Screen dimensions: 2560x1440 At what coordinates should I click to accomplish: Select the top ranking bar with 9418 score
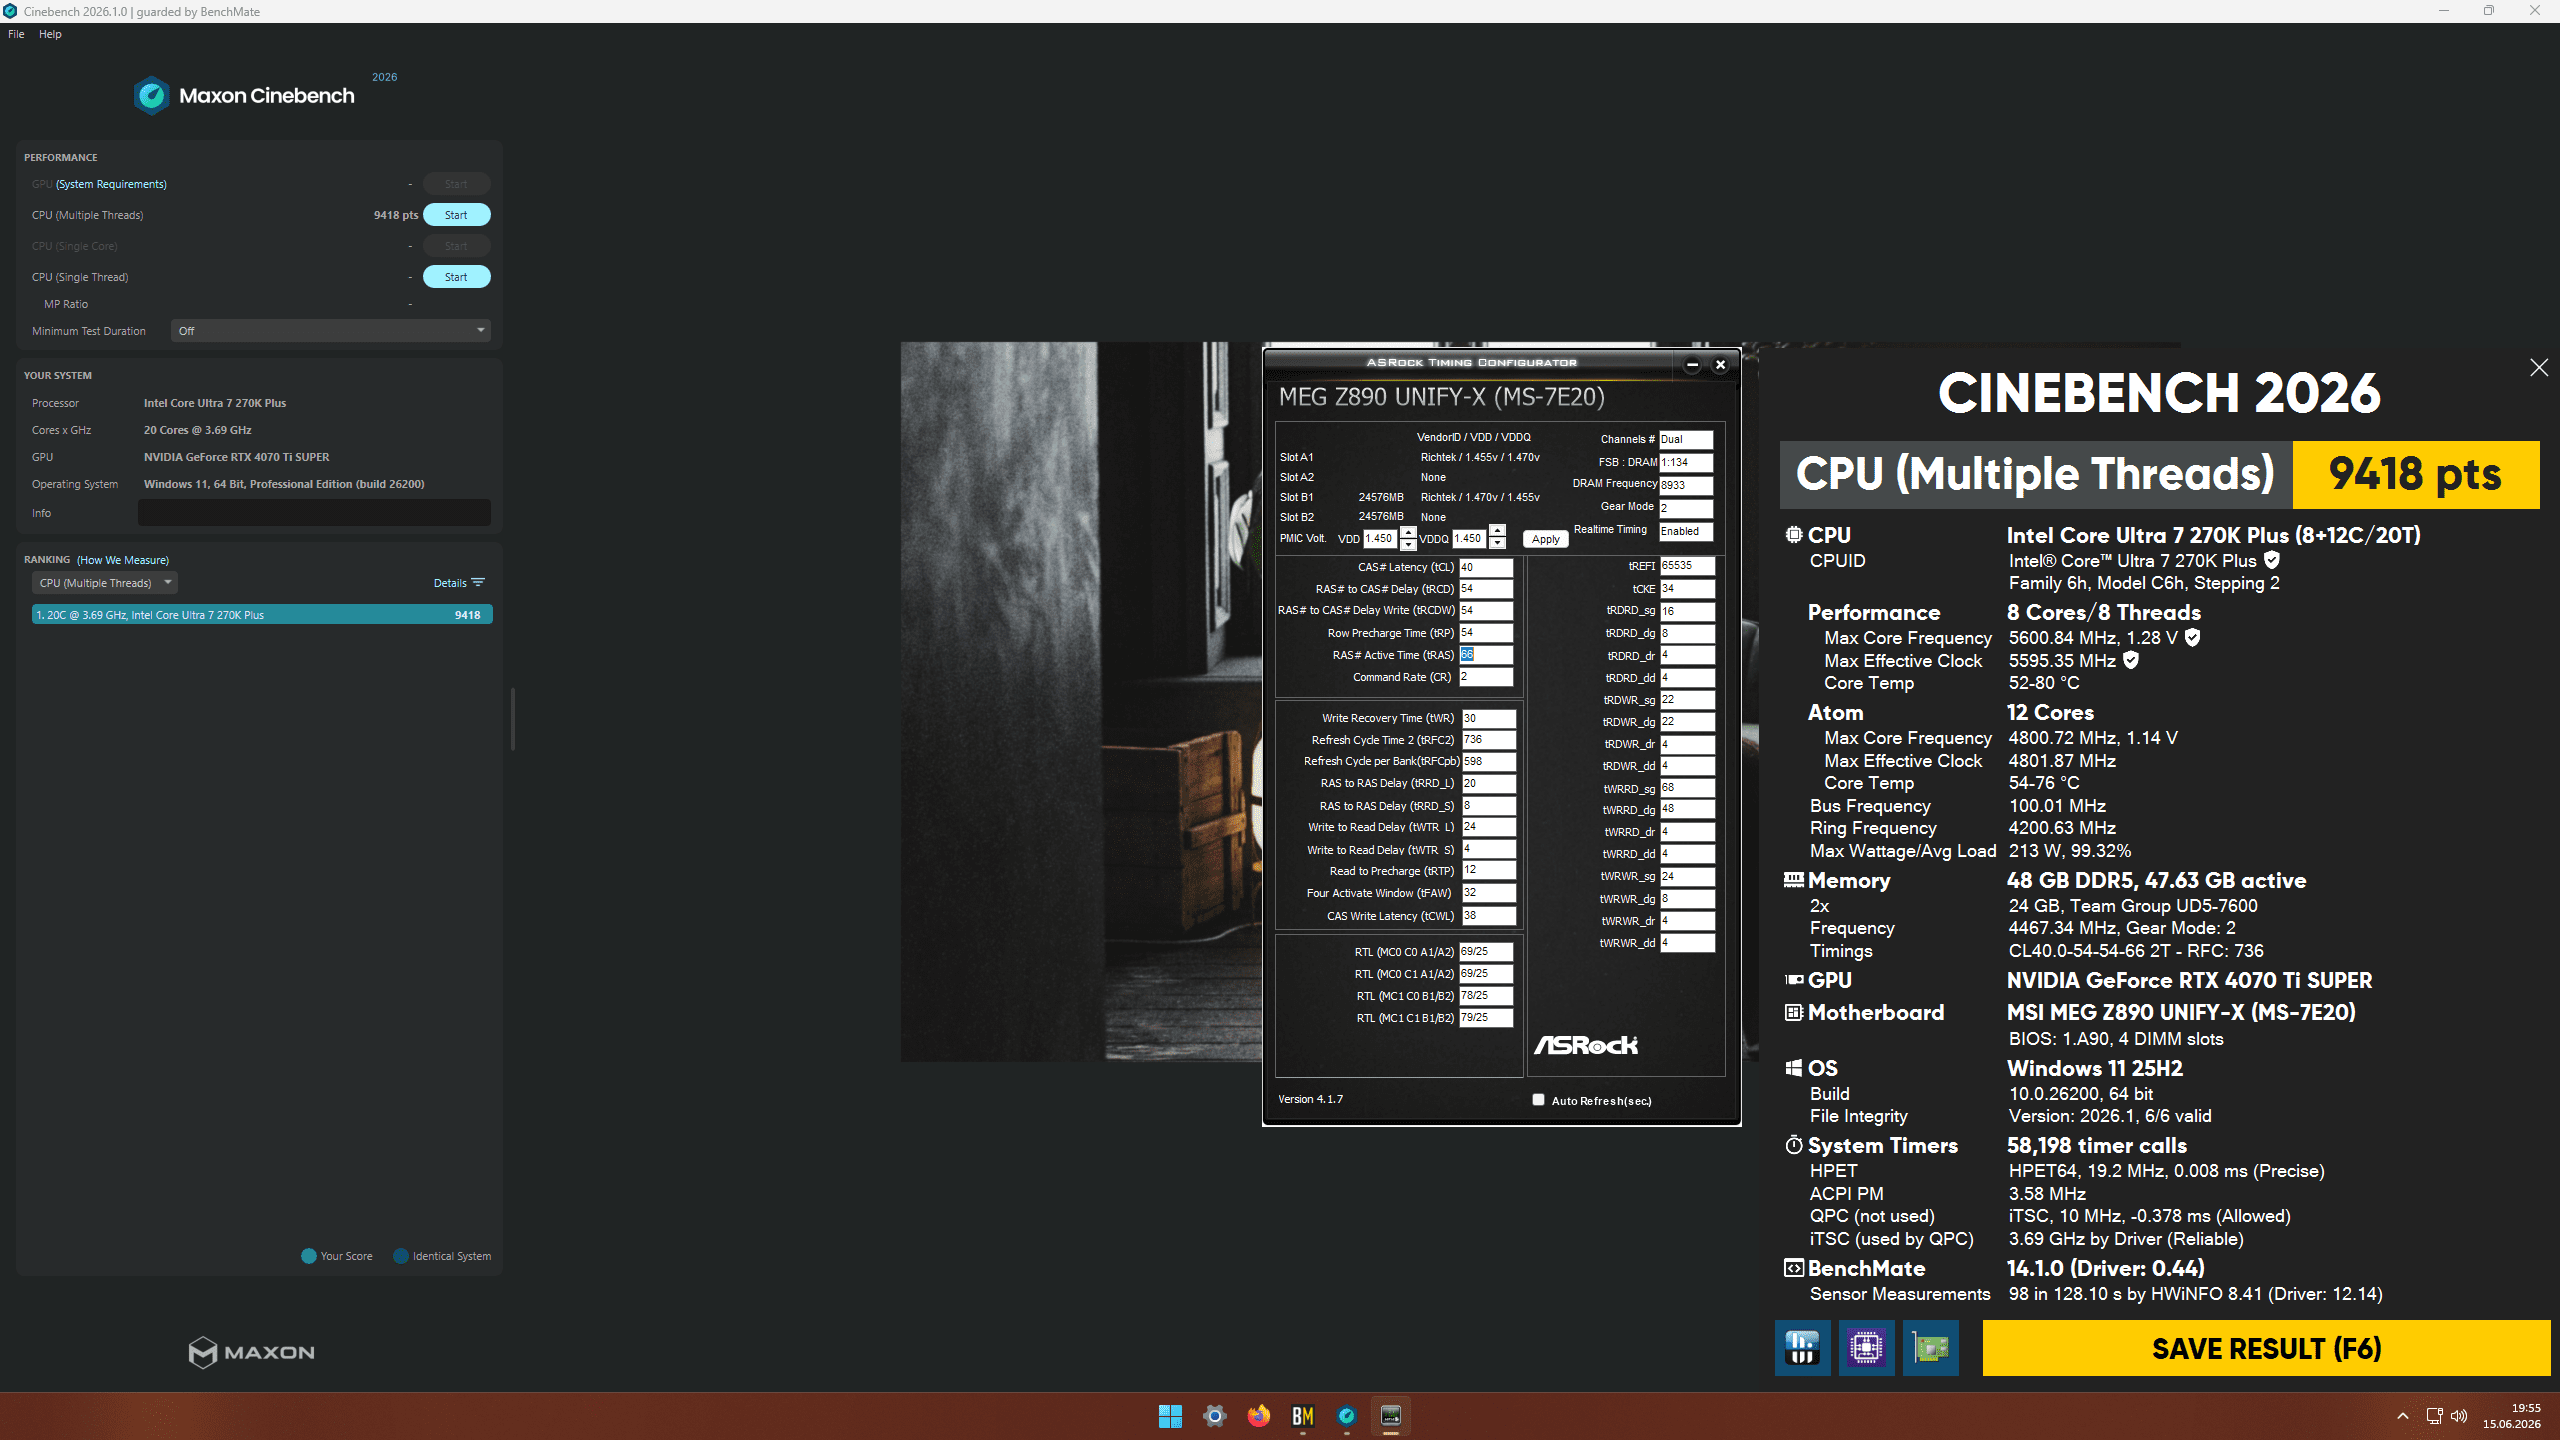[x=262, y=615]
